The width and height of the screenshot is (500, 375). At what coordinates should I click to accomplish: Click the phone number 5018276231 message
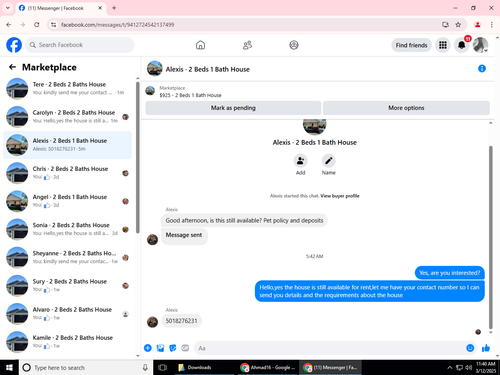(x=181, y=321)
